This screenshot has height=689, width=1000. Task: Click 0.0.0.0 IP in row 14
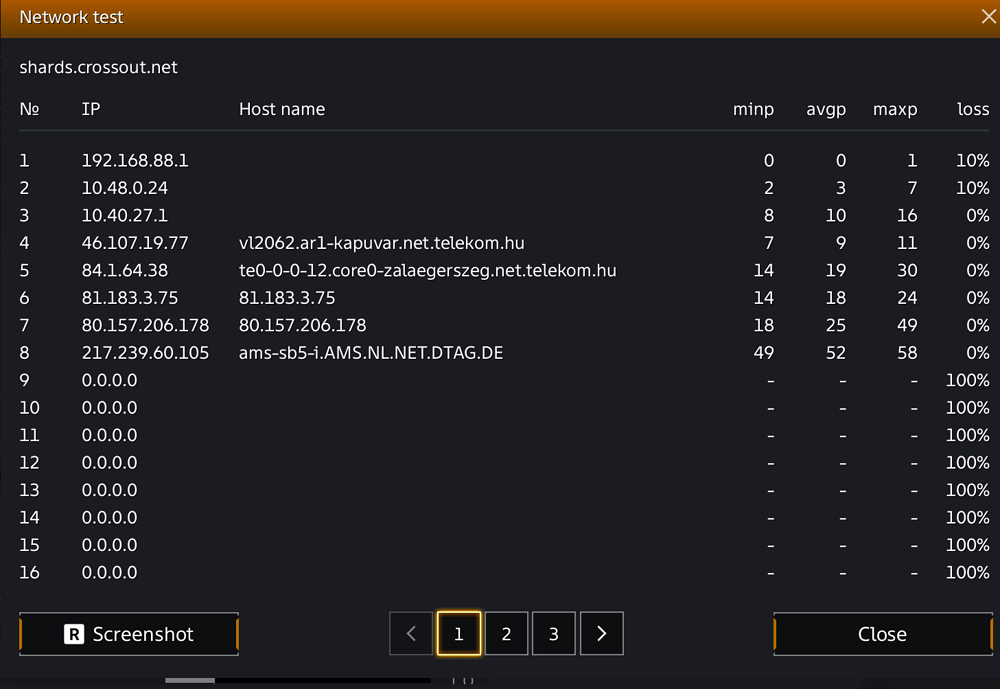click(109, 517)
